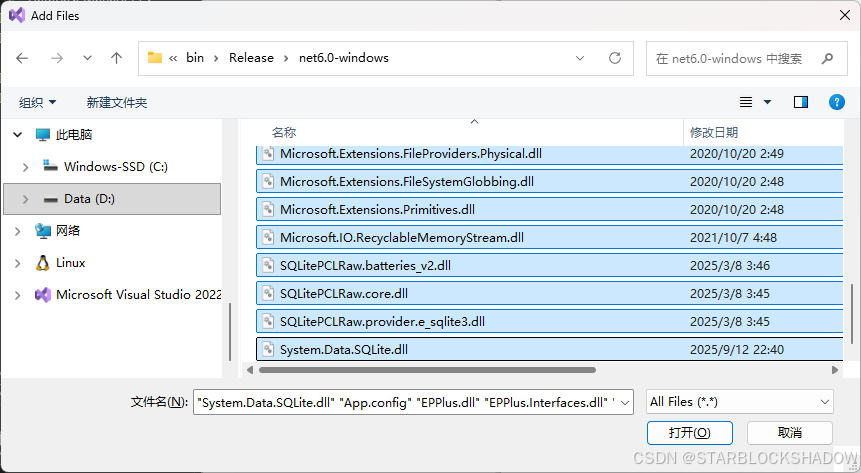This screenshot has width=861, height=473.
Task: Click date 2025/9/12 22:40 cell
Action: (x=737, y=349)
